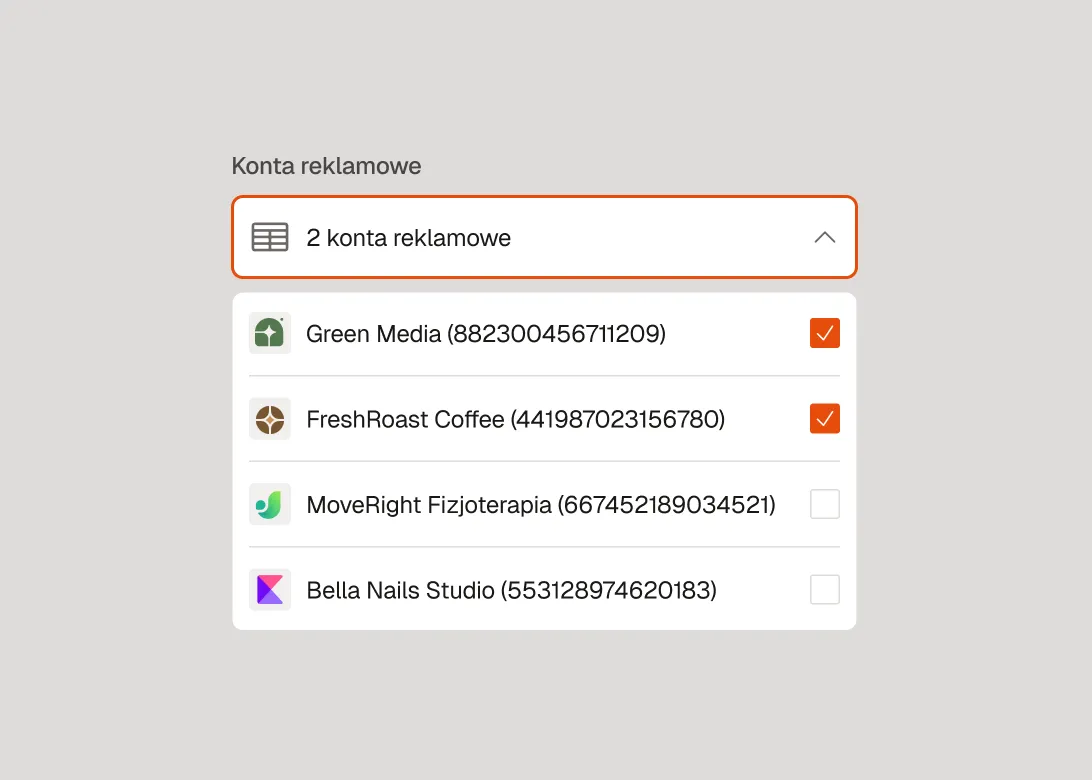Select FreshRoast Coffee from the list
Viewport: 1092px width, 780px height.
point(514,419)
